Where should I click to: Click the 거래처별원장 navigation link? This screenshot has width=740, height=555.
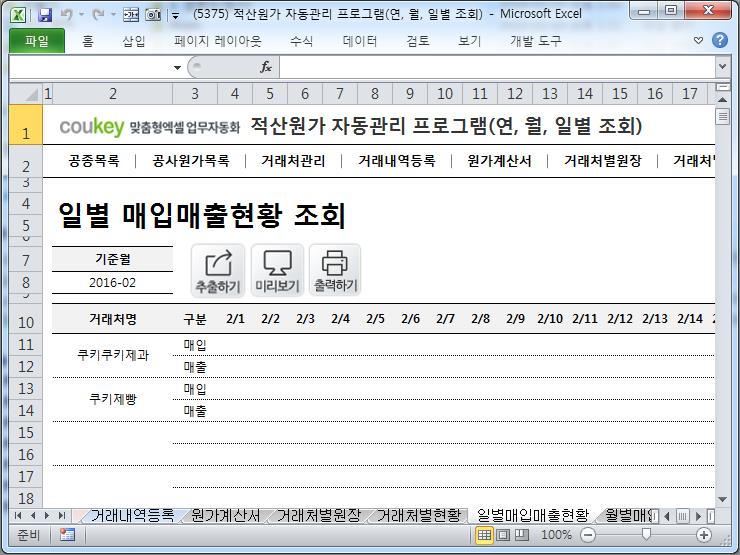point(603,161)
